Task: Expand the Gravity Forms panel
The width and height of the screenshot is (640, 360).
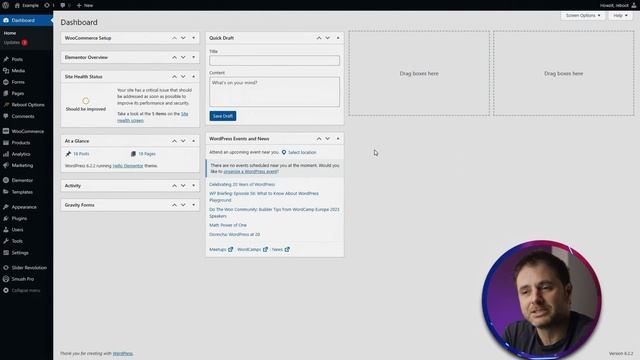Action: point(193,205)
